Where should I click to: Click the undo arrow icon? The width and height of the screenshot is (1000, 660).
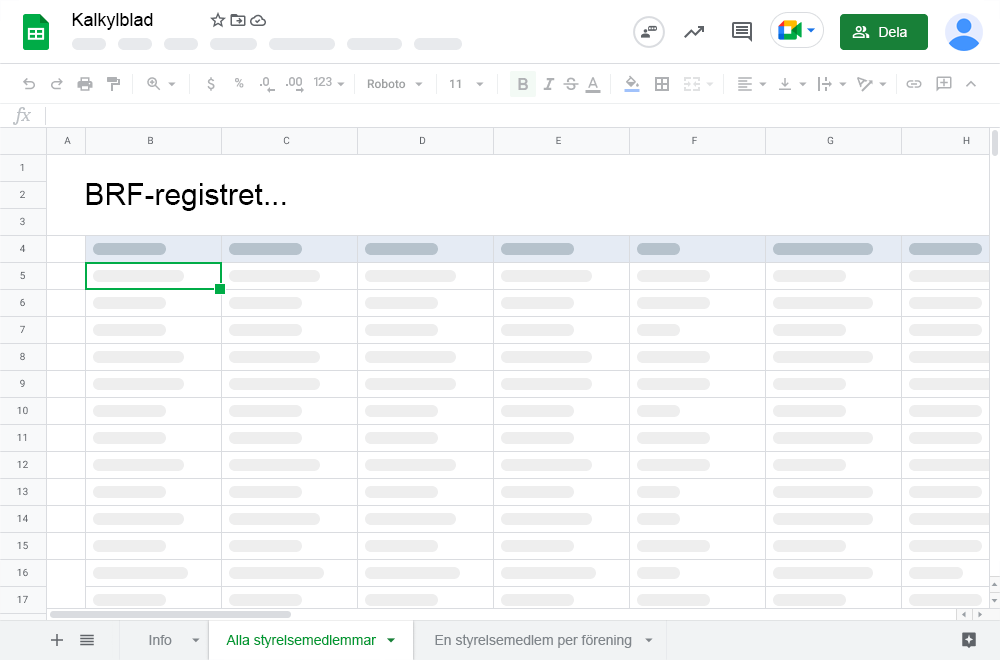click(29, 84)
